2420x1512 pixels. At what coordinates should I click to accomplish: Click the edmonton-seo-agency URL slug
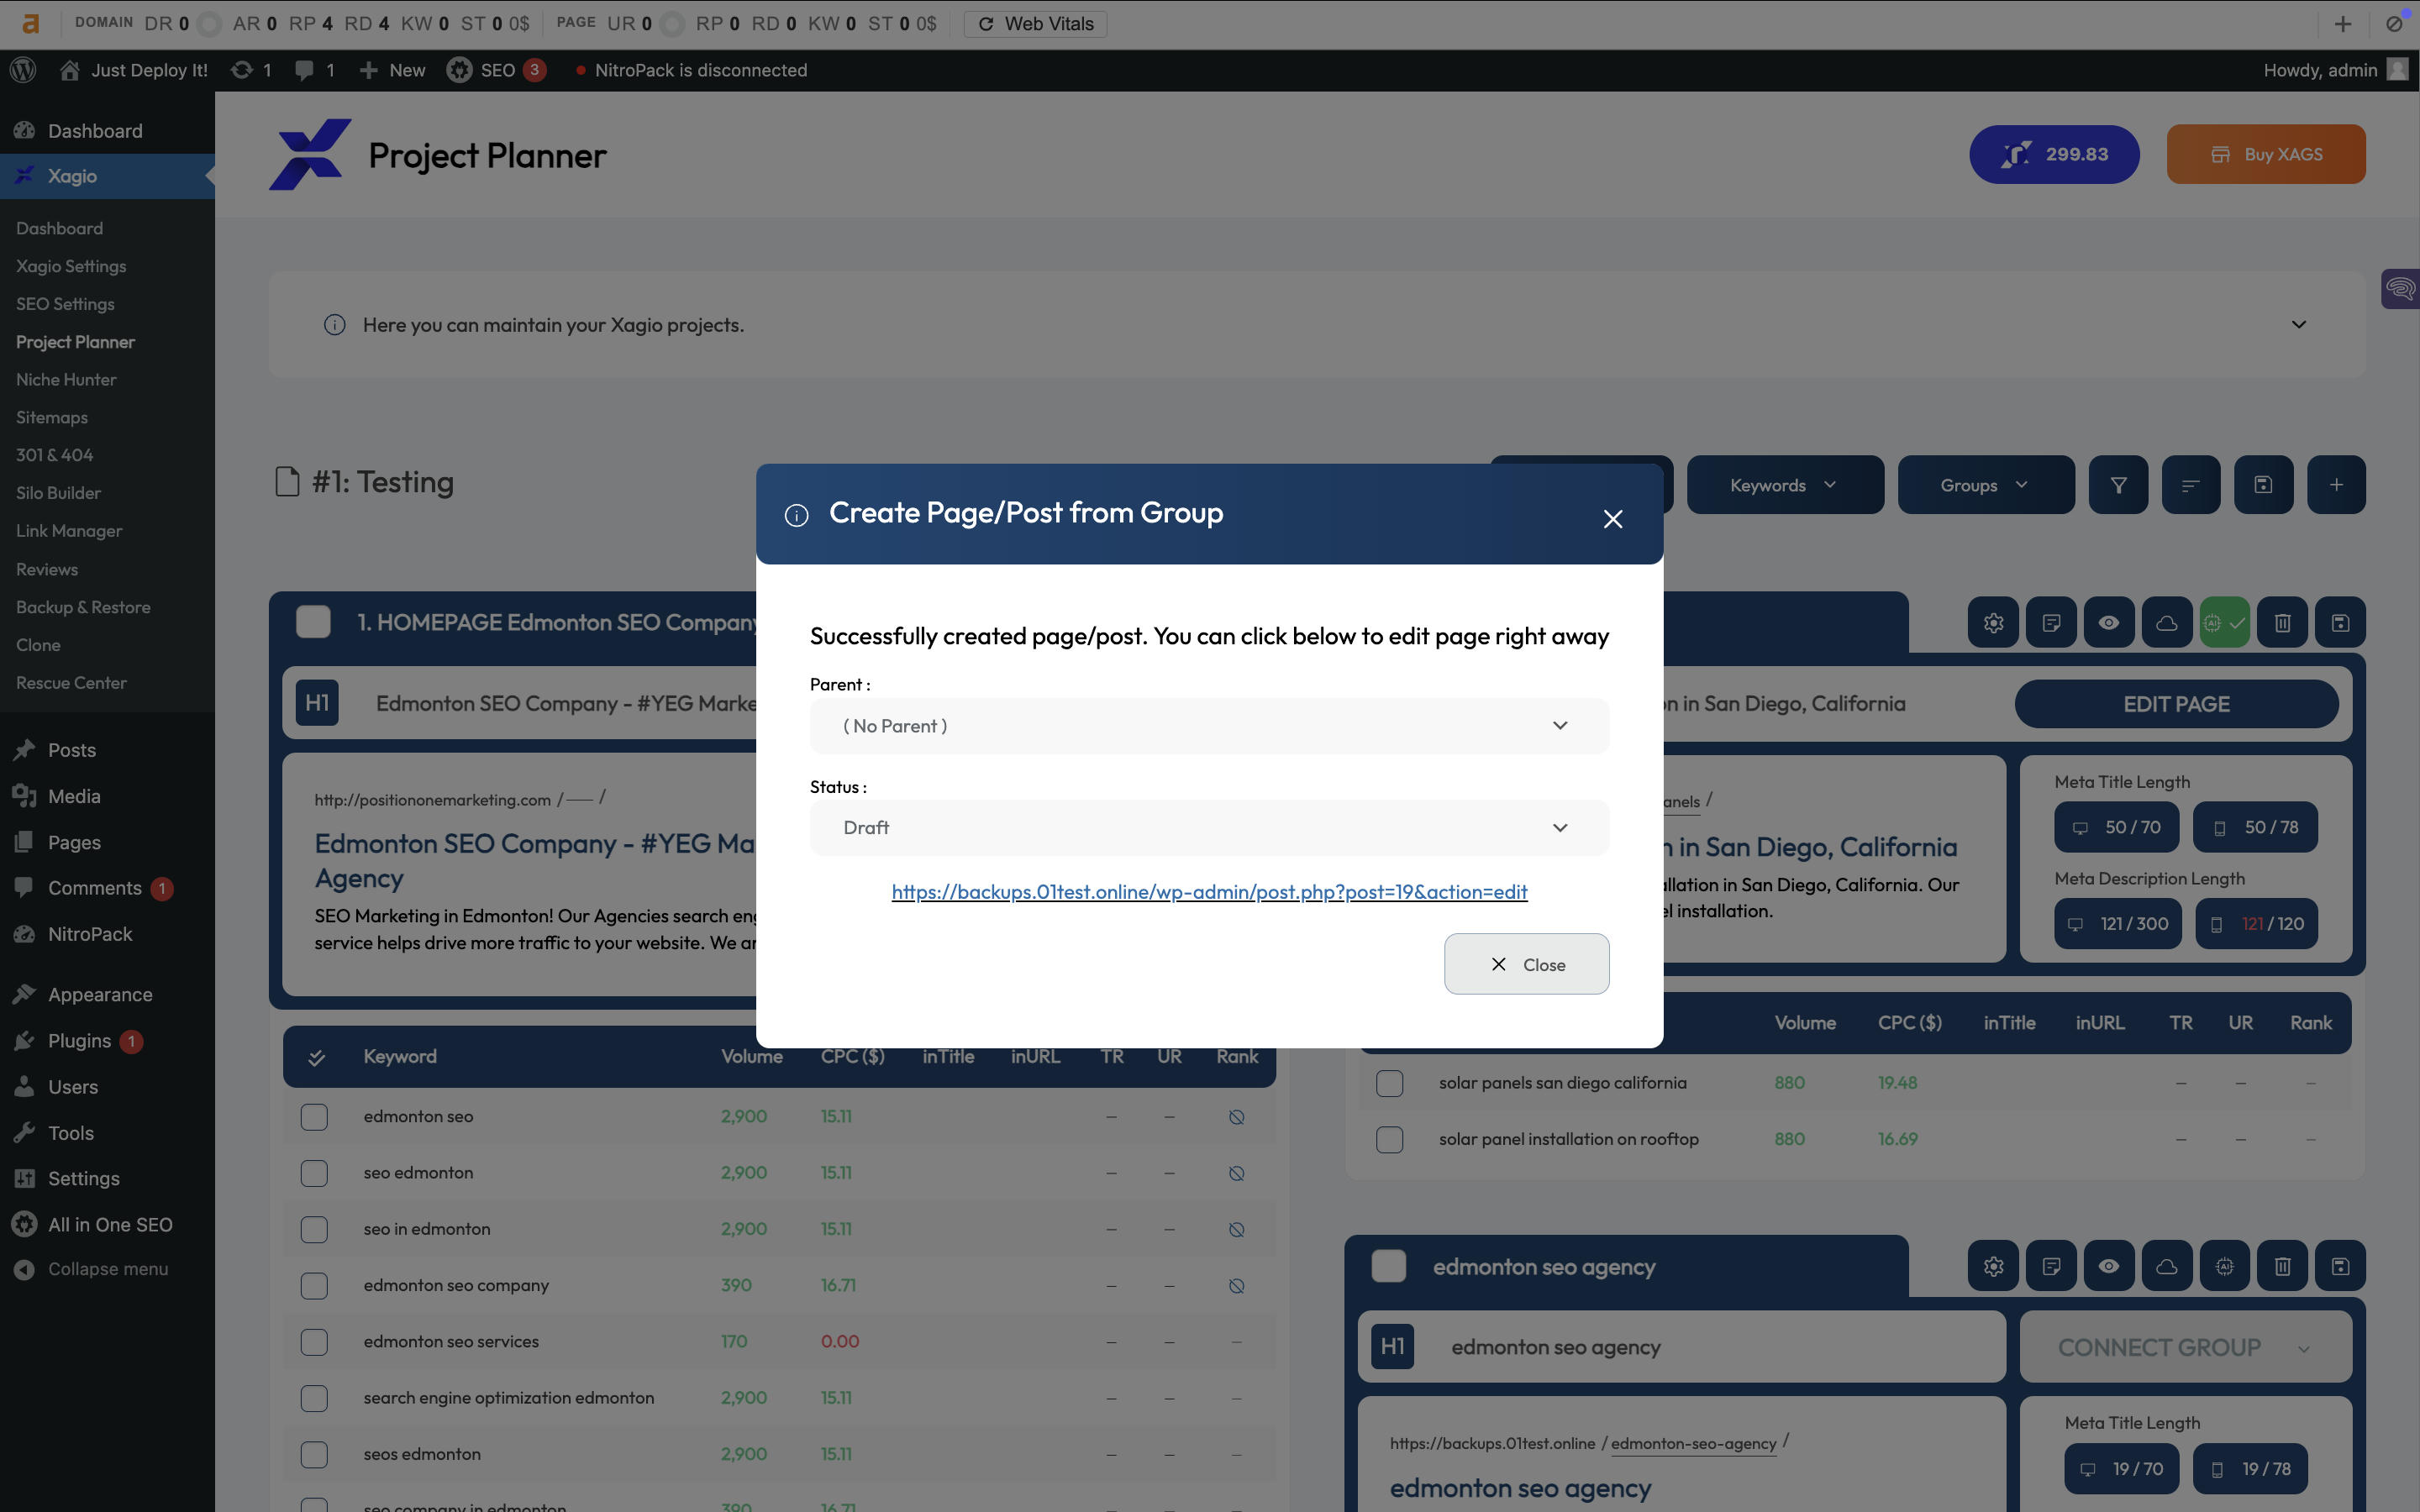pos(1693,1444)
